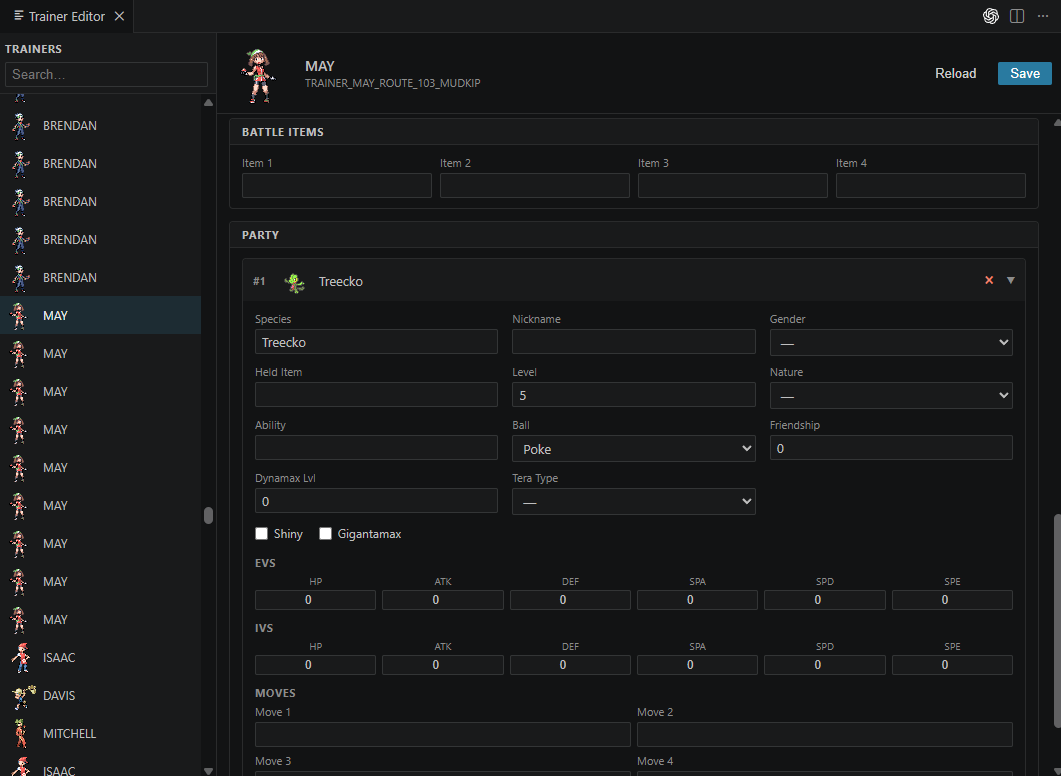Click the battle Item 2 field
The width and height of the screenshot is (1061, 776).
535,185
